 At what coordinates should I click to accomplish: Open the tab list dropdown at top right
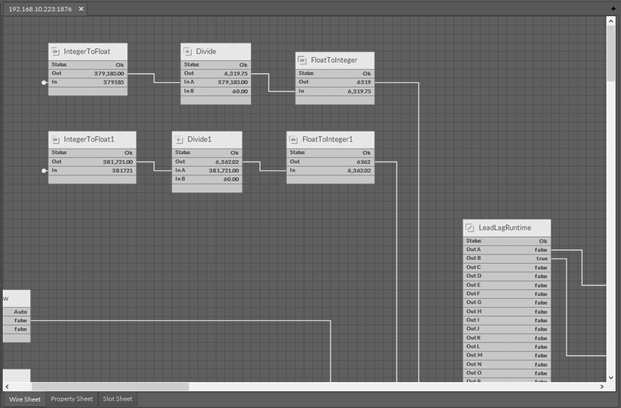[612, 8]
